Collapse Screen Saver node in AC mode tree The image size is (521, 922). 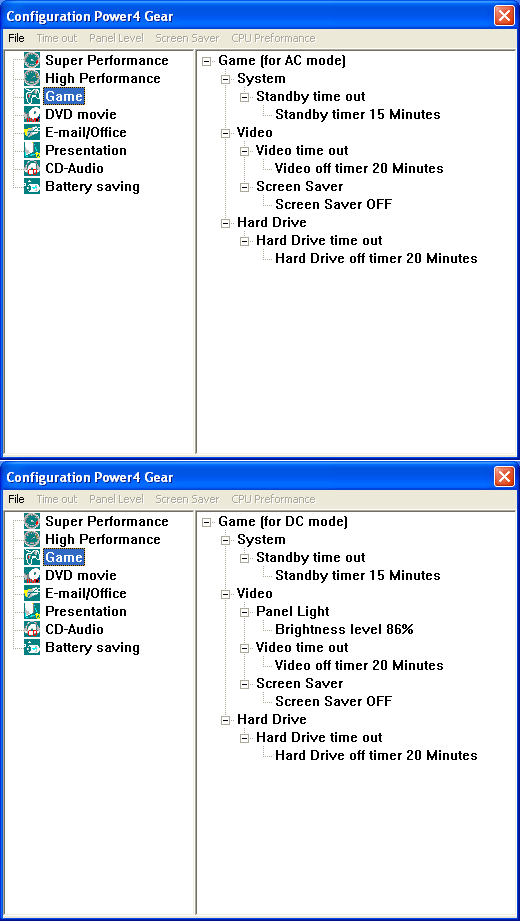coord(244,187)
